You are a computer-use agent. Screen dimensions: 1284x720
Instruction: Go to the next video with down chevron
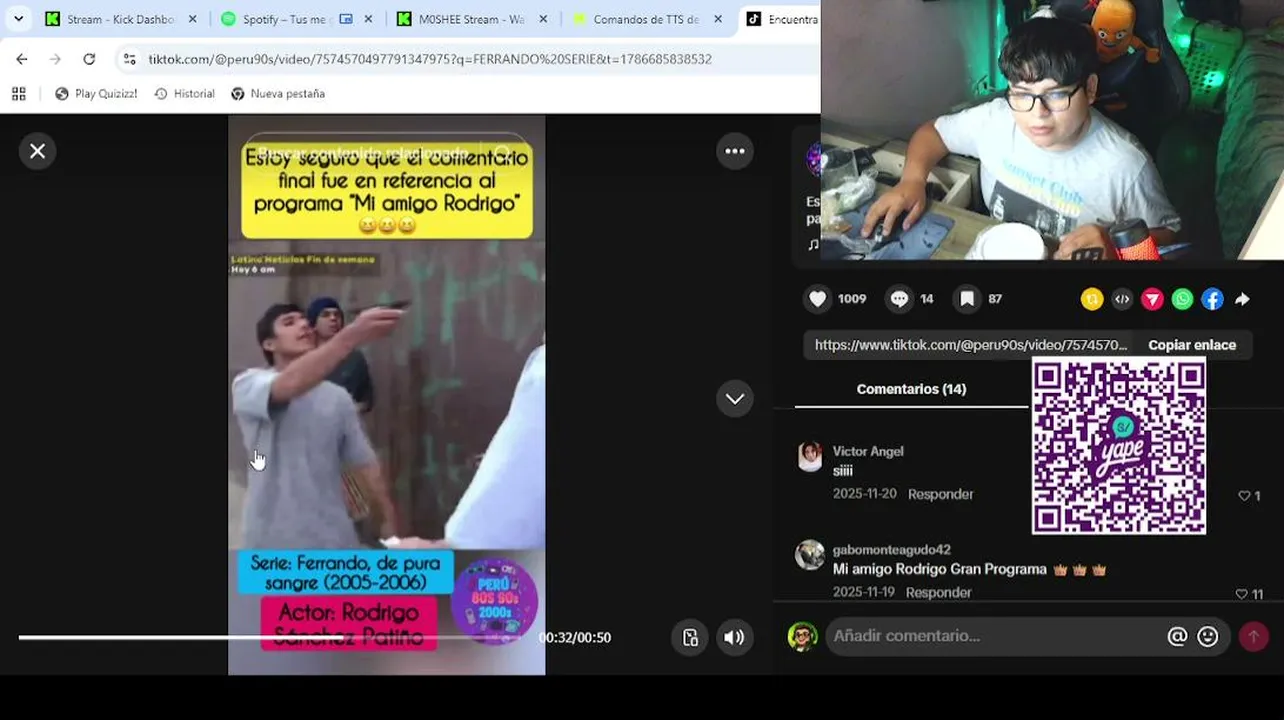735,398
